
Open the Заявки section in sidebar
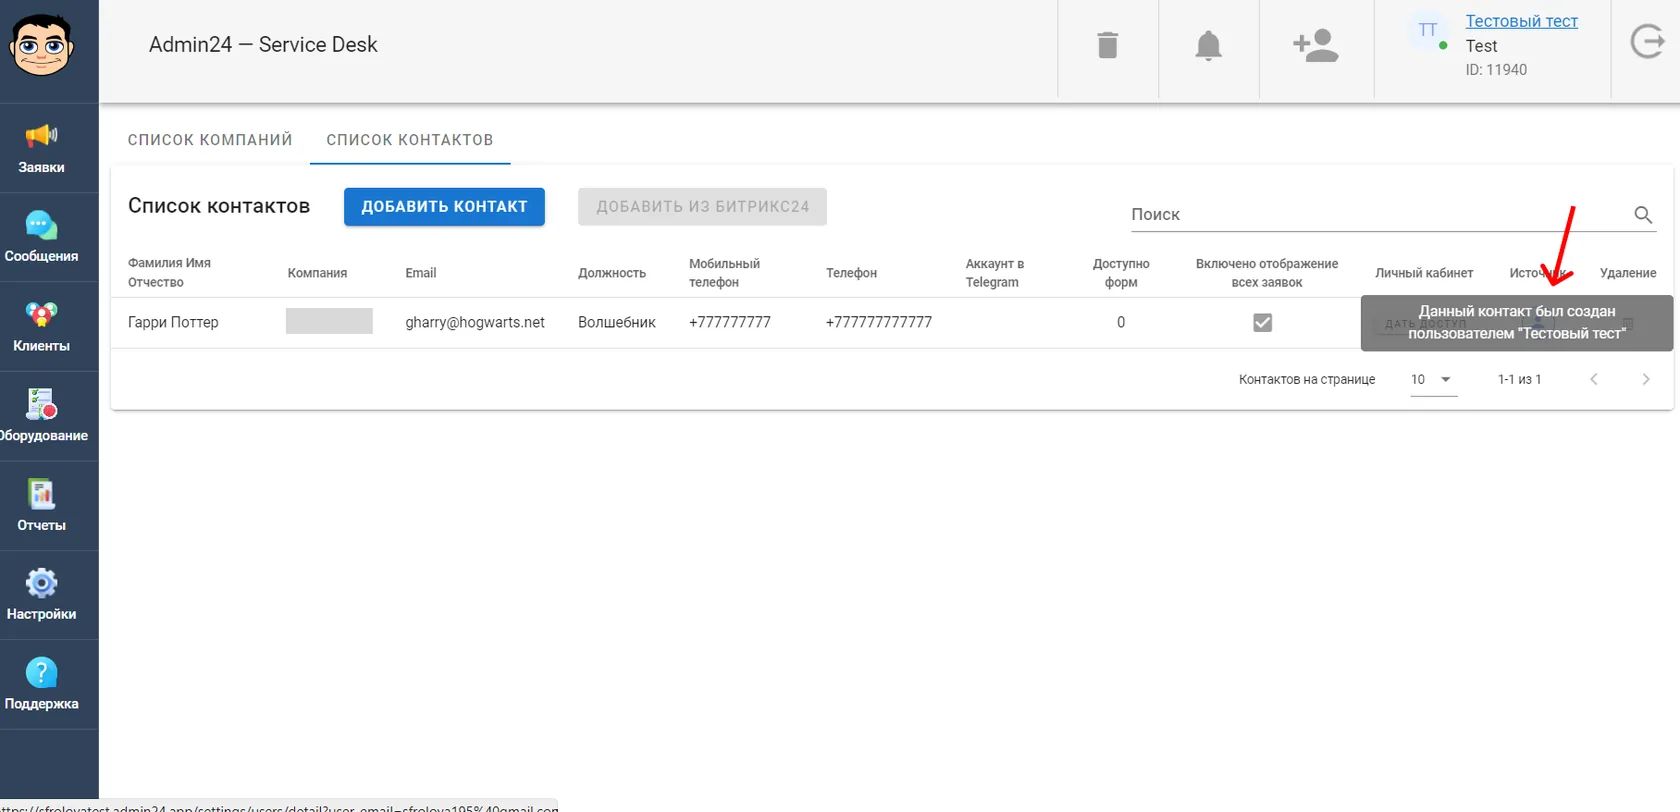(x=41, y=148)
